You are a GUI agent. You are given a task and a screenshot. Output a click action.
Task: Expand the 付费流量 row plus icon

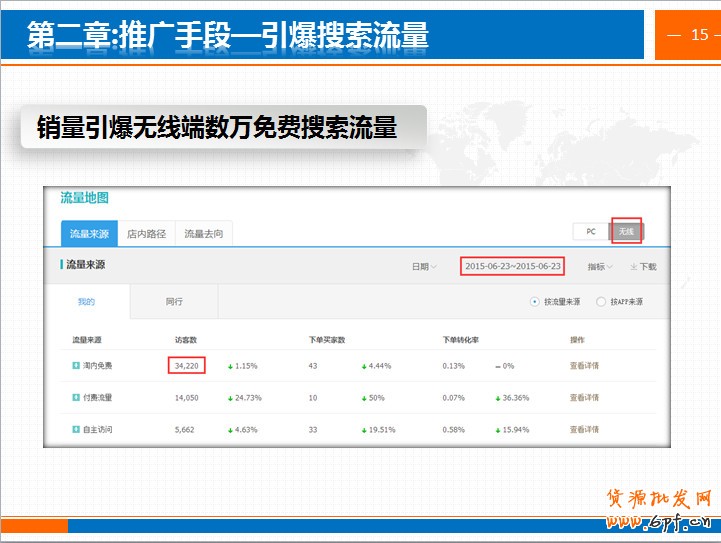pos(76,398)
